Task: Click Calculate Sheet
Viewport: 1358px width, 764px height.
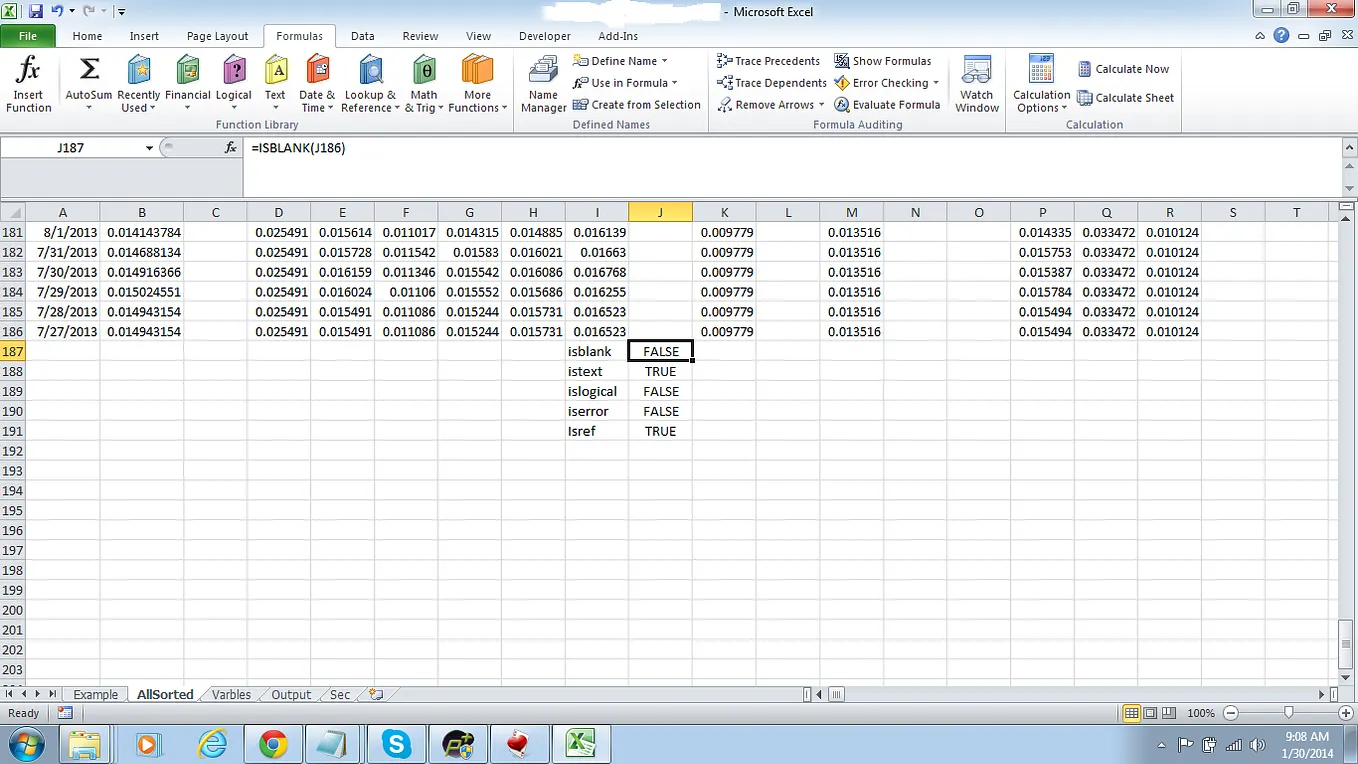Action: (1125, 98)
